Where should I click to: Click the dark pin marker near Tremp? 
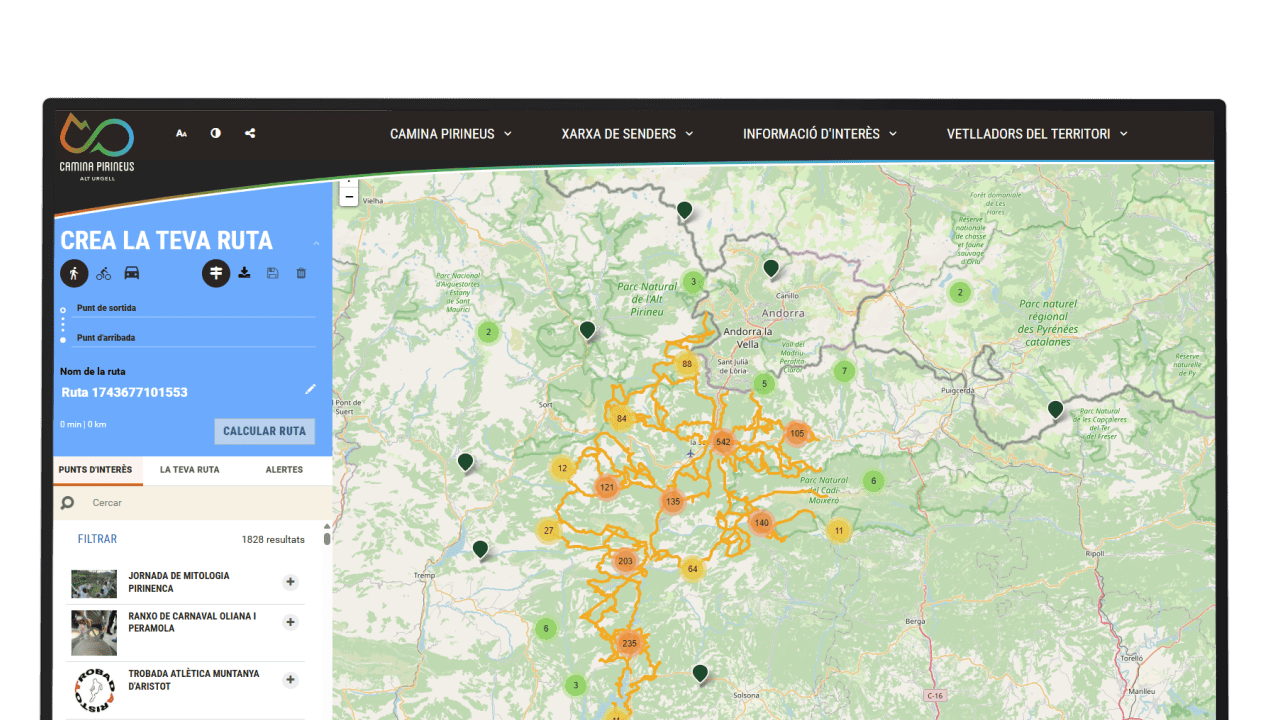(480, 549)
